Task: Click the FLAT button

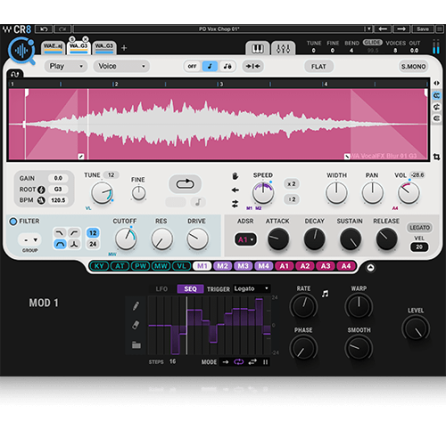Action: pos(319,67)
